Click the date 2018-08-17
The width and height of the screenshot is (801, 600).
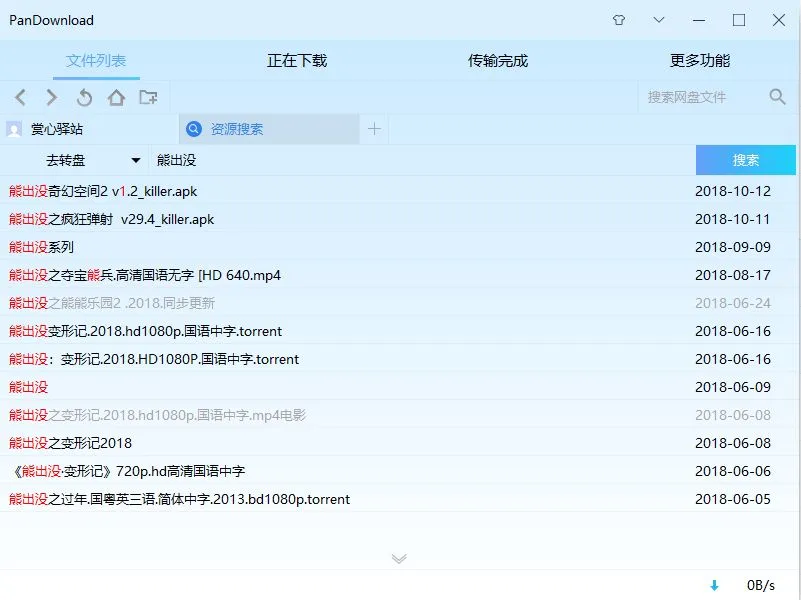pos(733,276)
